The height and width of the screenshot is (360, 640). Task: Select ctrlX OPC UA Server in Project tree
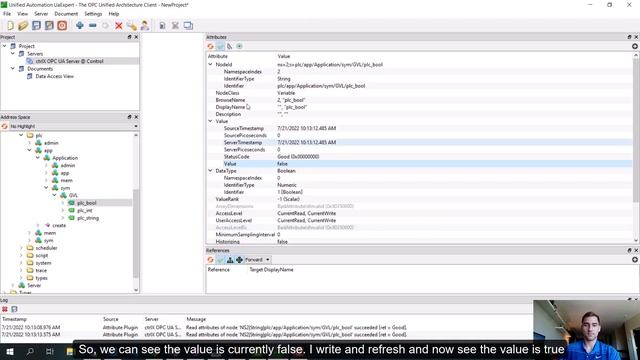[x=69, y=61]
